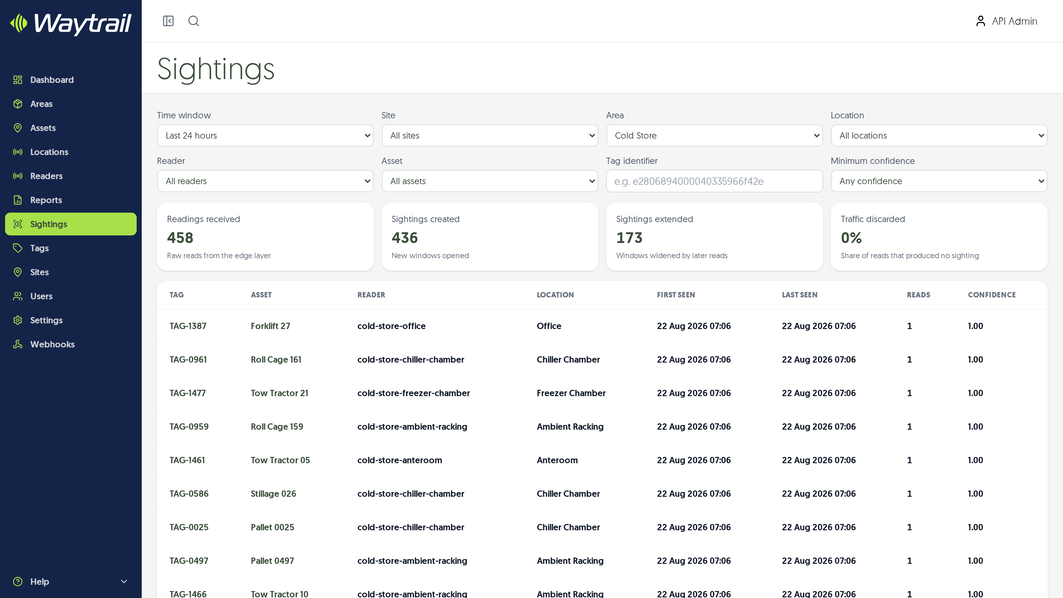
Task: Click reader cold-store-freezer-chamber
Action: 414,393
